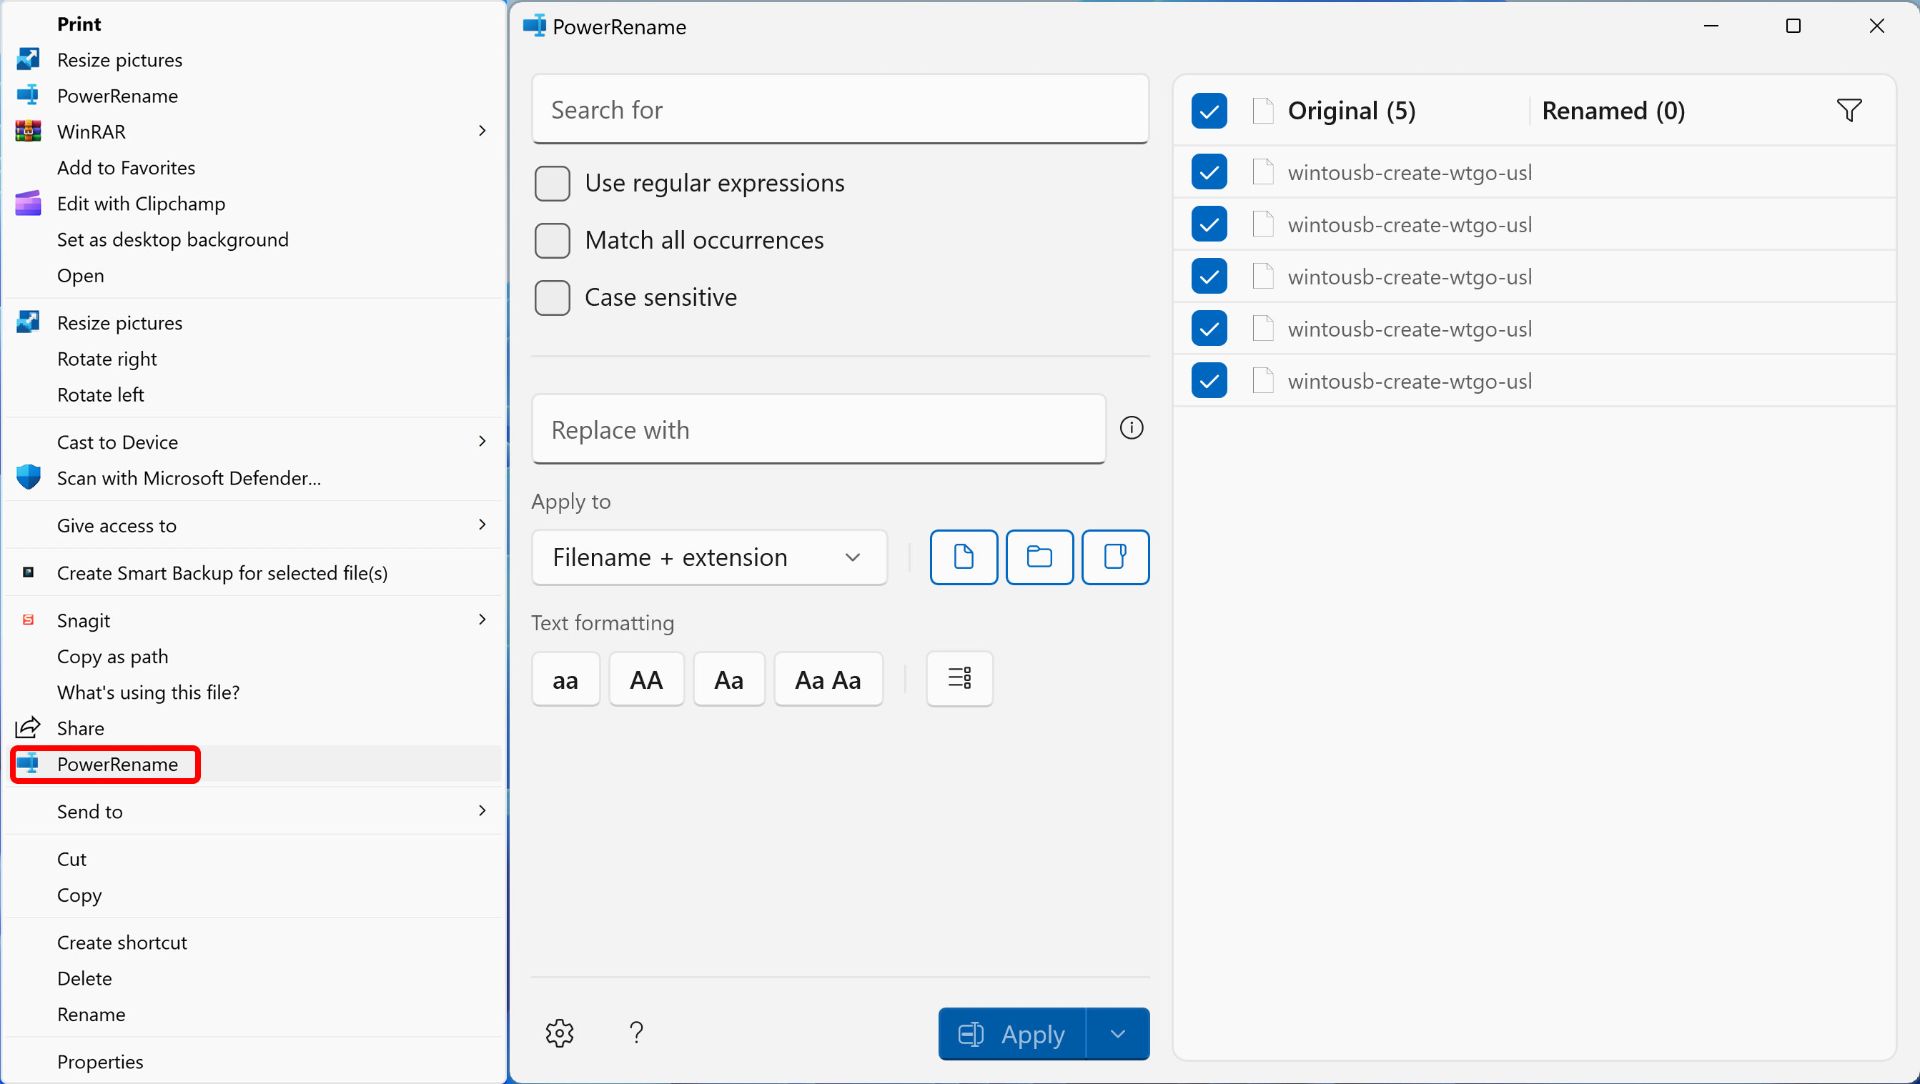This screenshot has height=1084, width=1920.
Task: Click the Enumerate items icon button
Action: click(959, 679)
